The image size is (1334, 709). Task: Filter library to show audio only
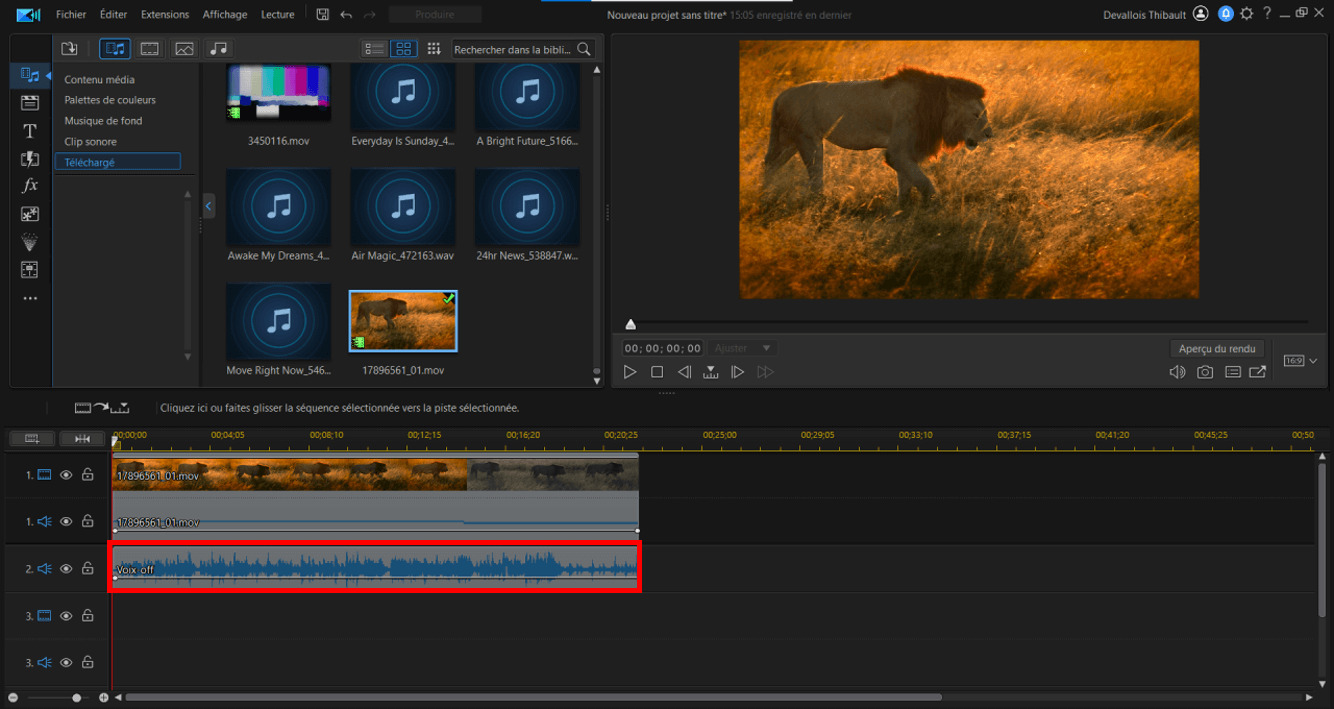coord(218,48)
